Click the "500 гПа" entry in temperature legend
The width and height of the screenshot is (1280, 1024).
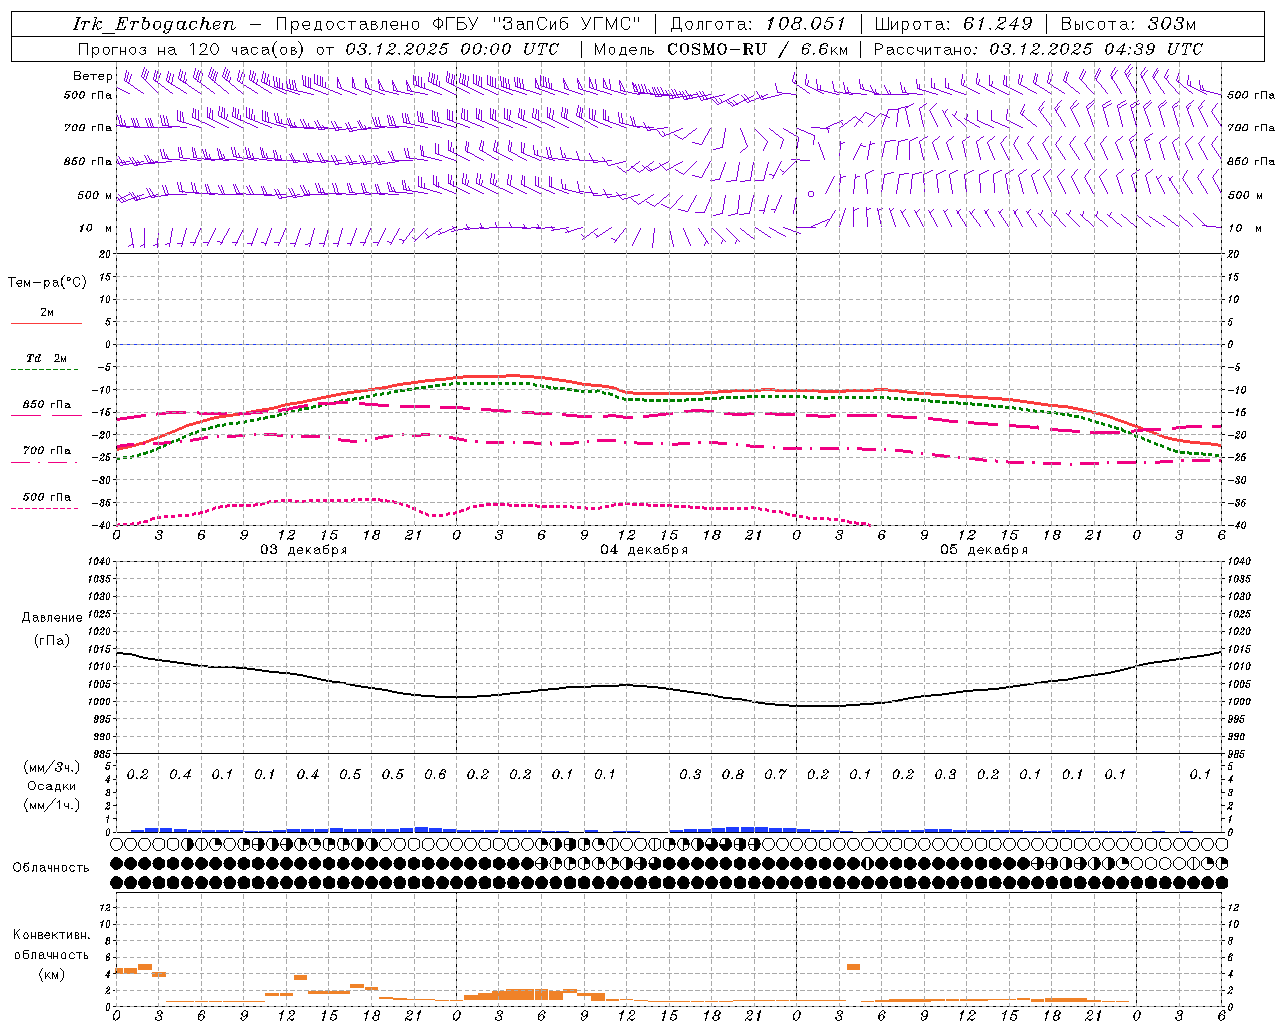47,497
